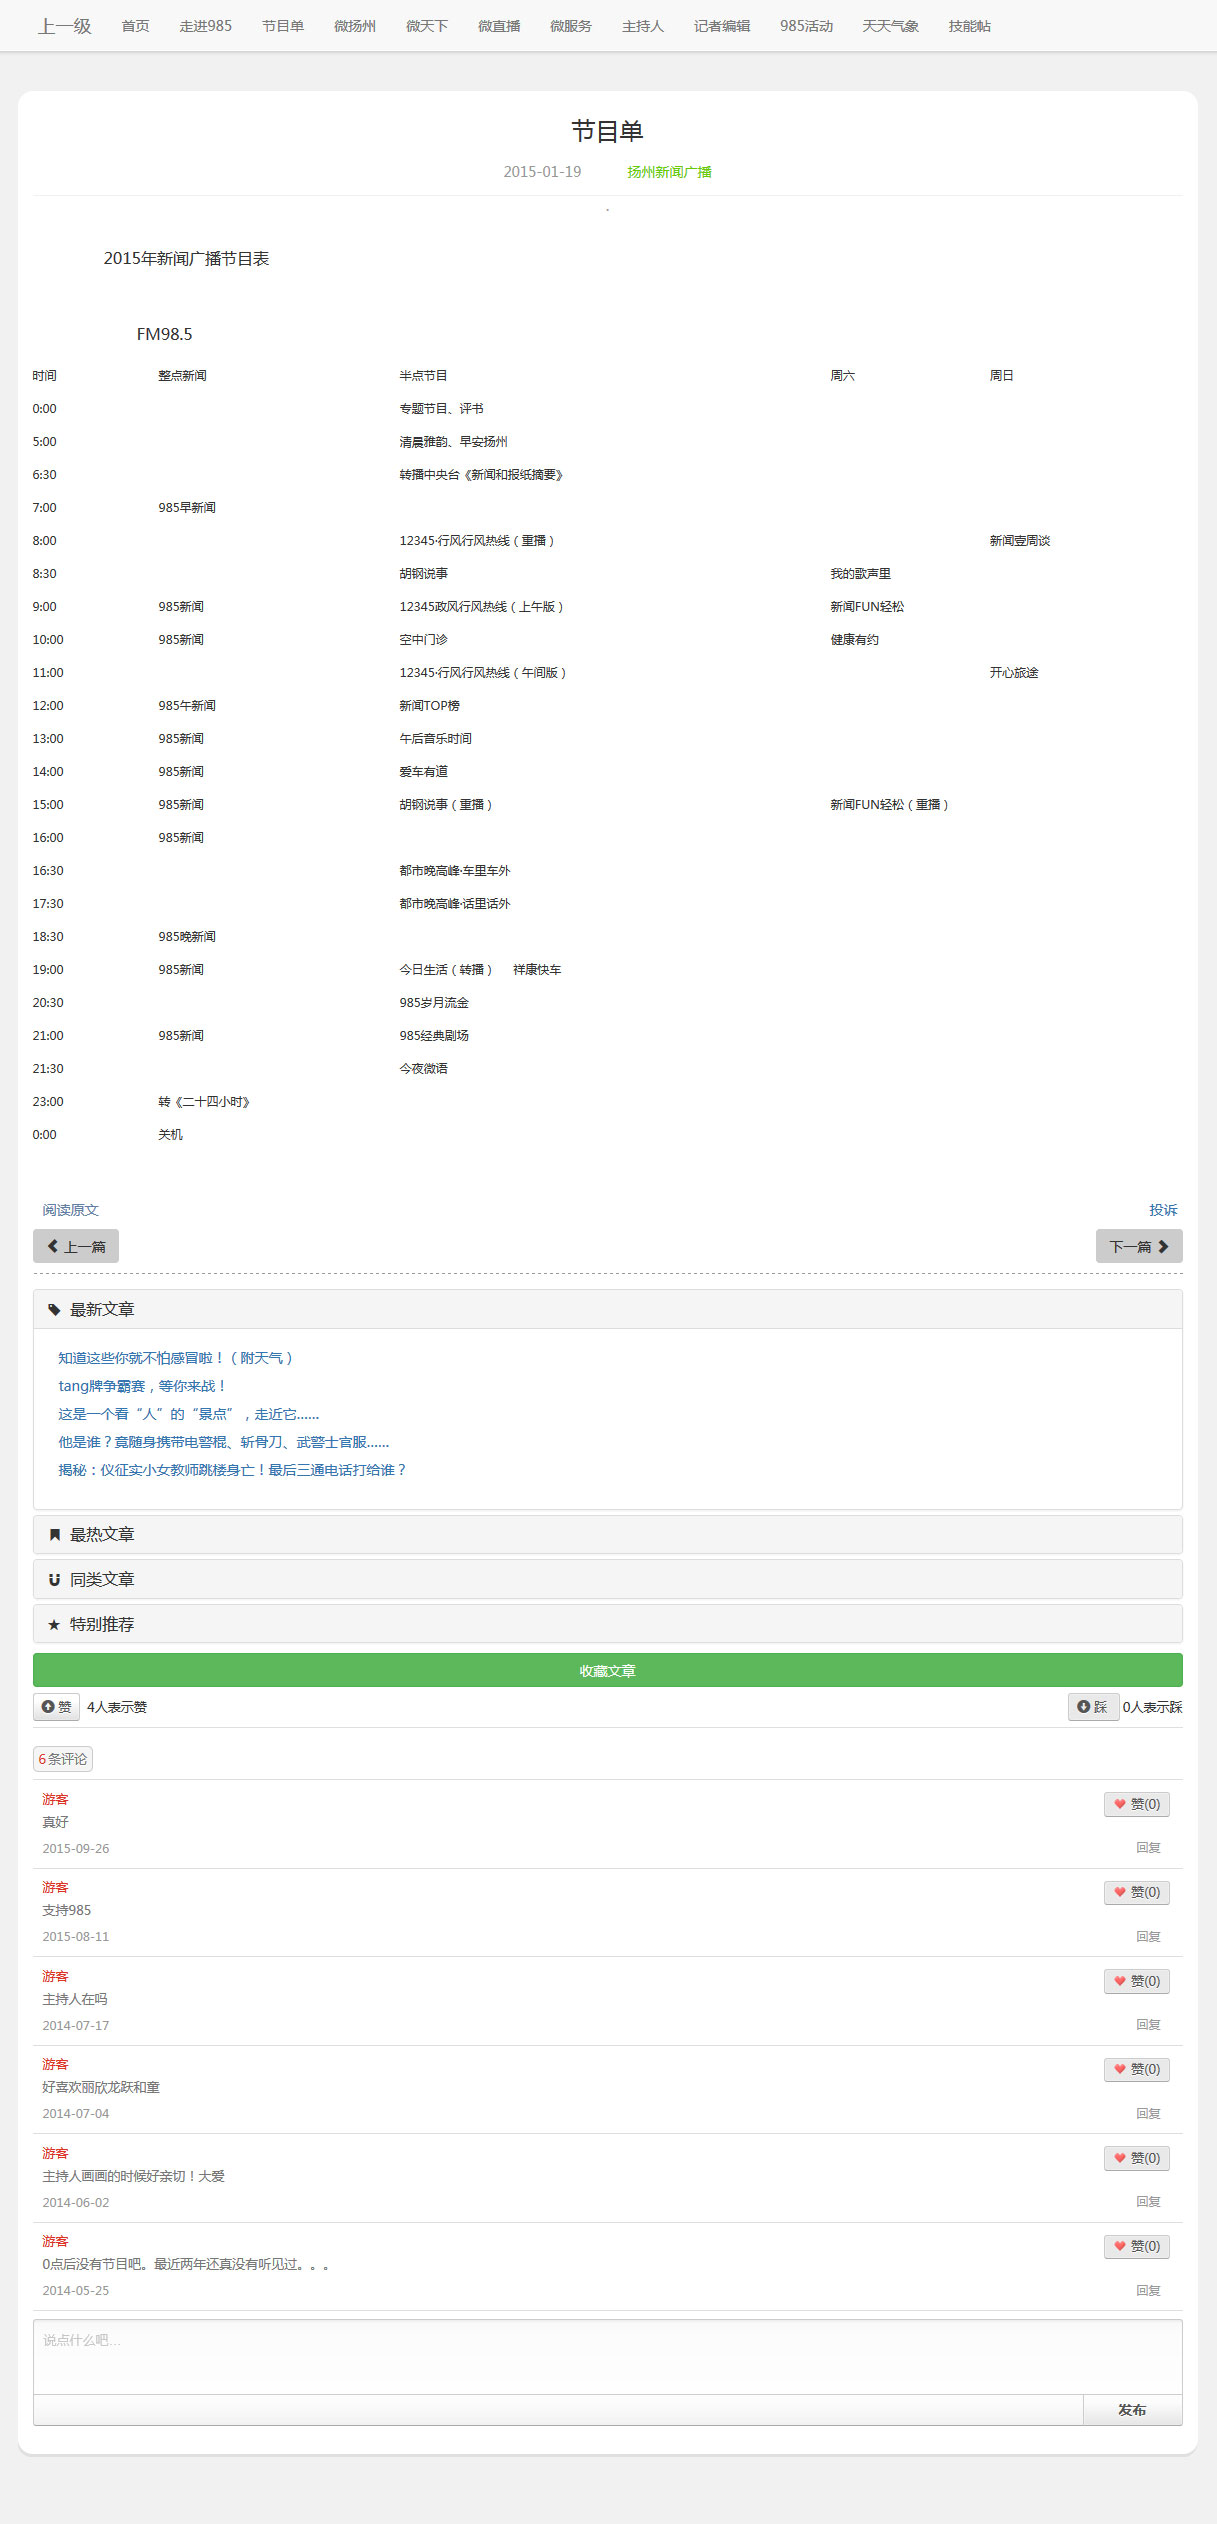1217x2524 pixels.
Task: Select 节目单 in the top navigation
Action: point(283,26)
